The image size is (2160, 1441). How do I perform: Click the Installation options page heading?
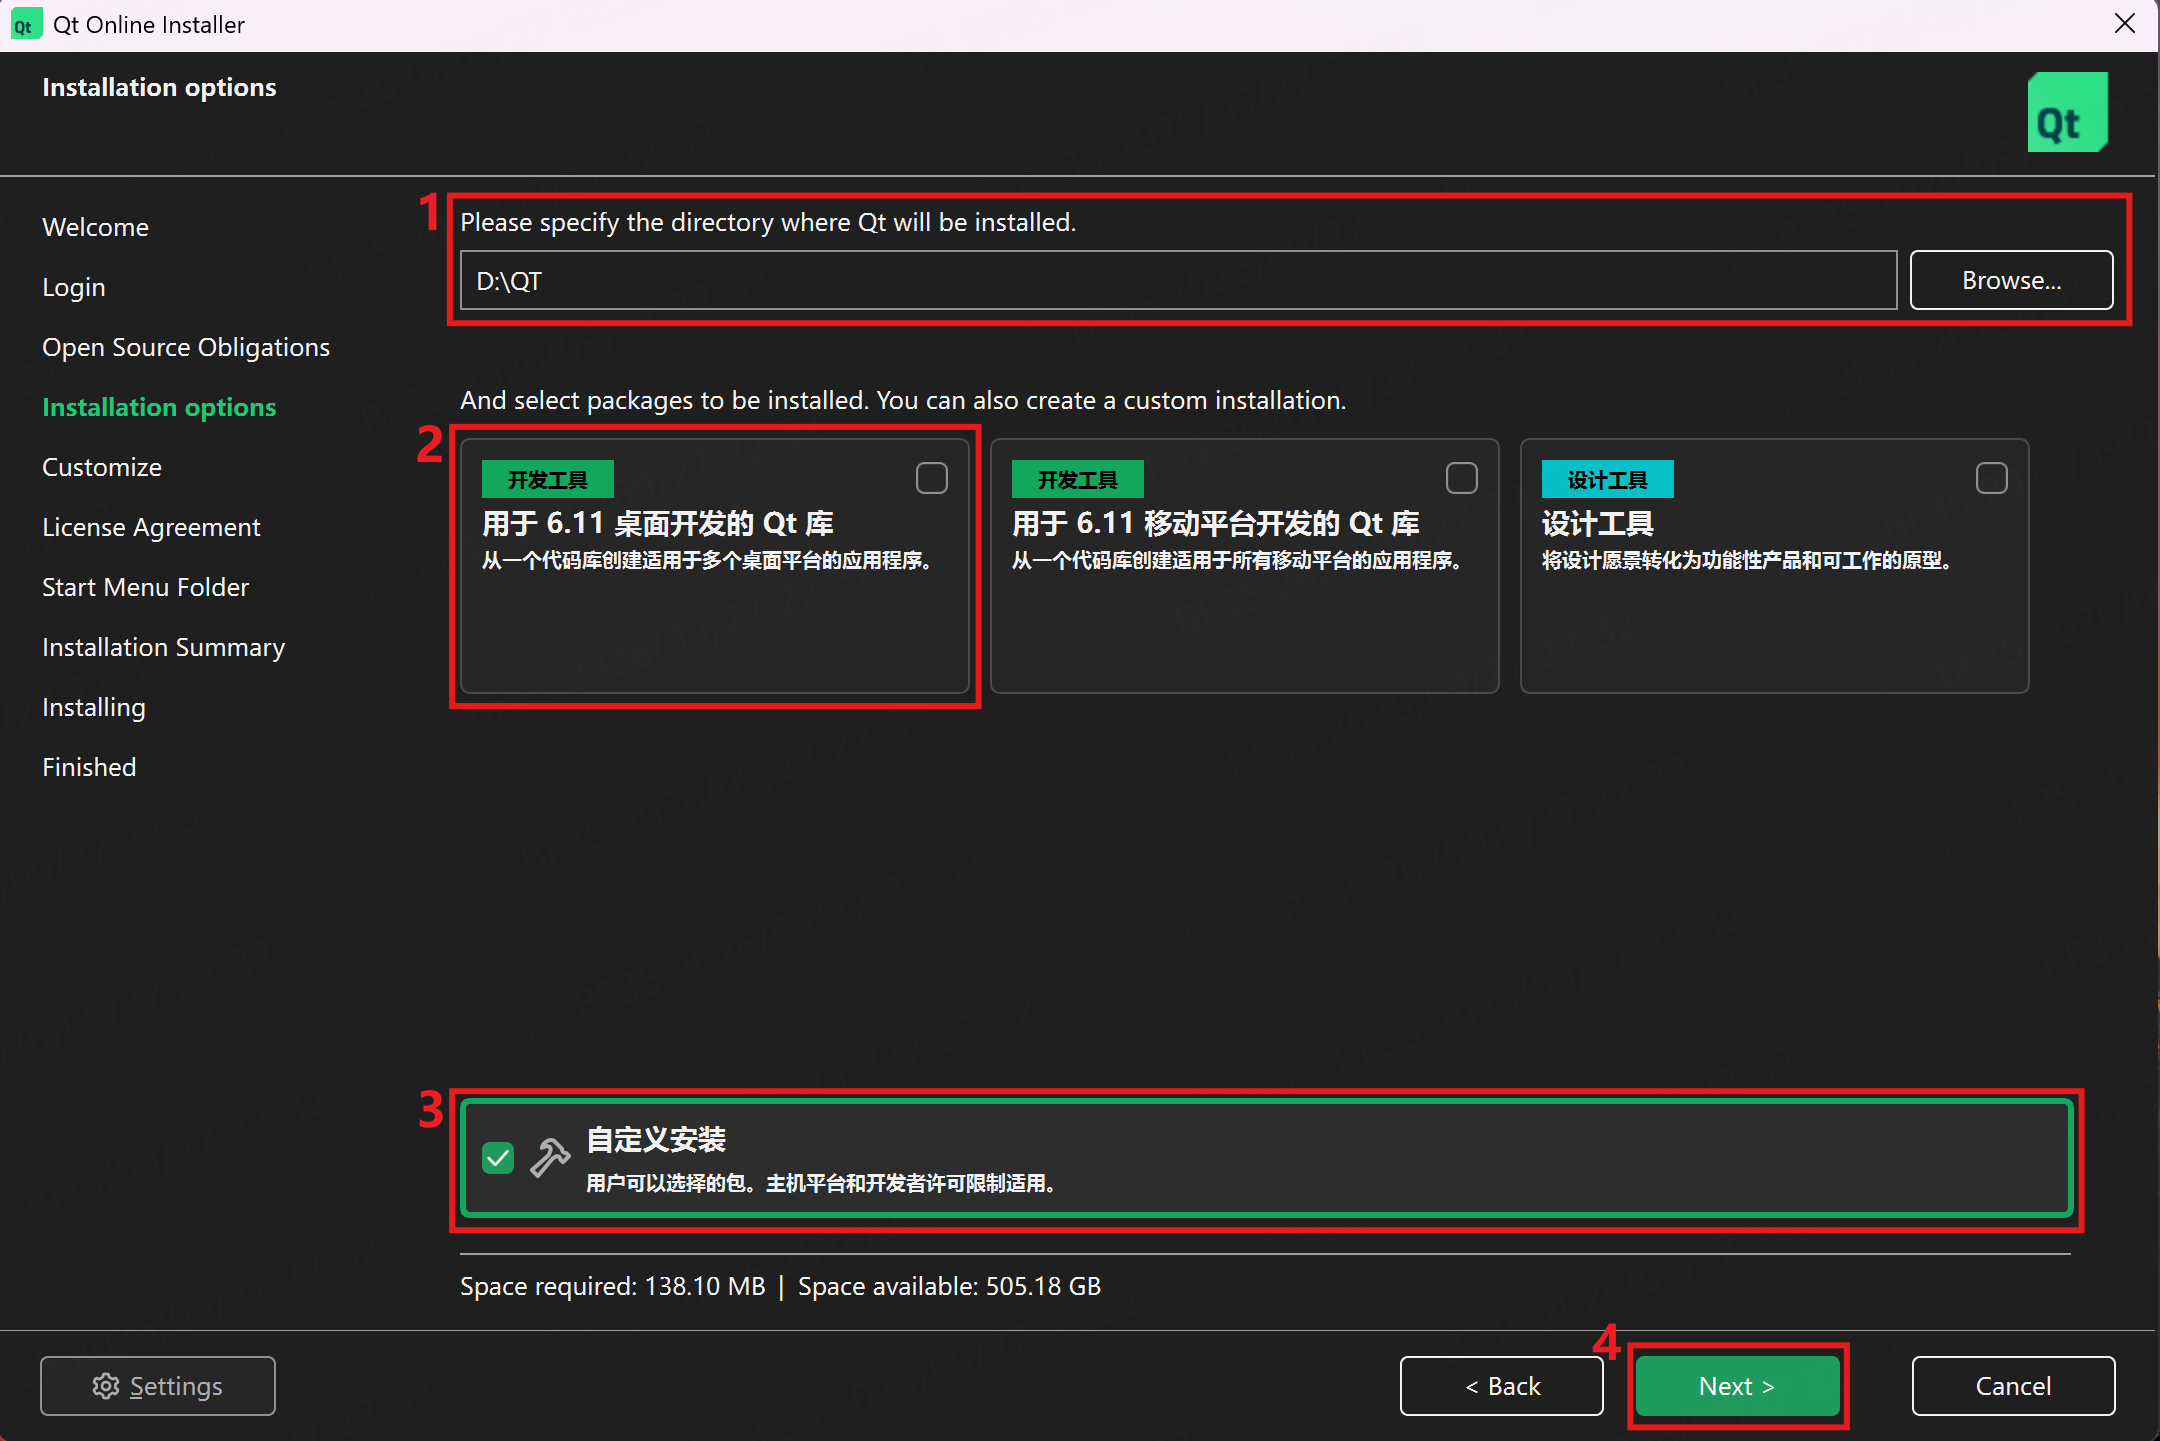(x=159, y=87)
